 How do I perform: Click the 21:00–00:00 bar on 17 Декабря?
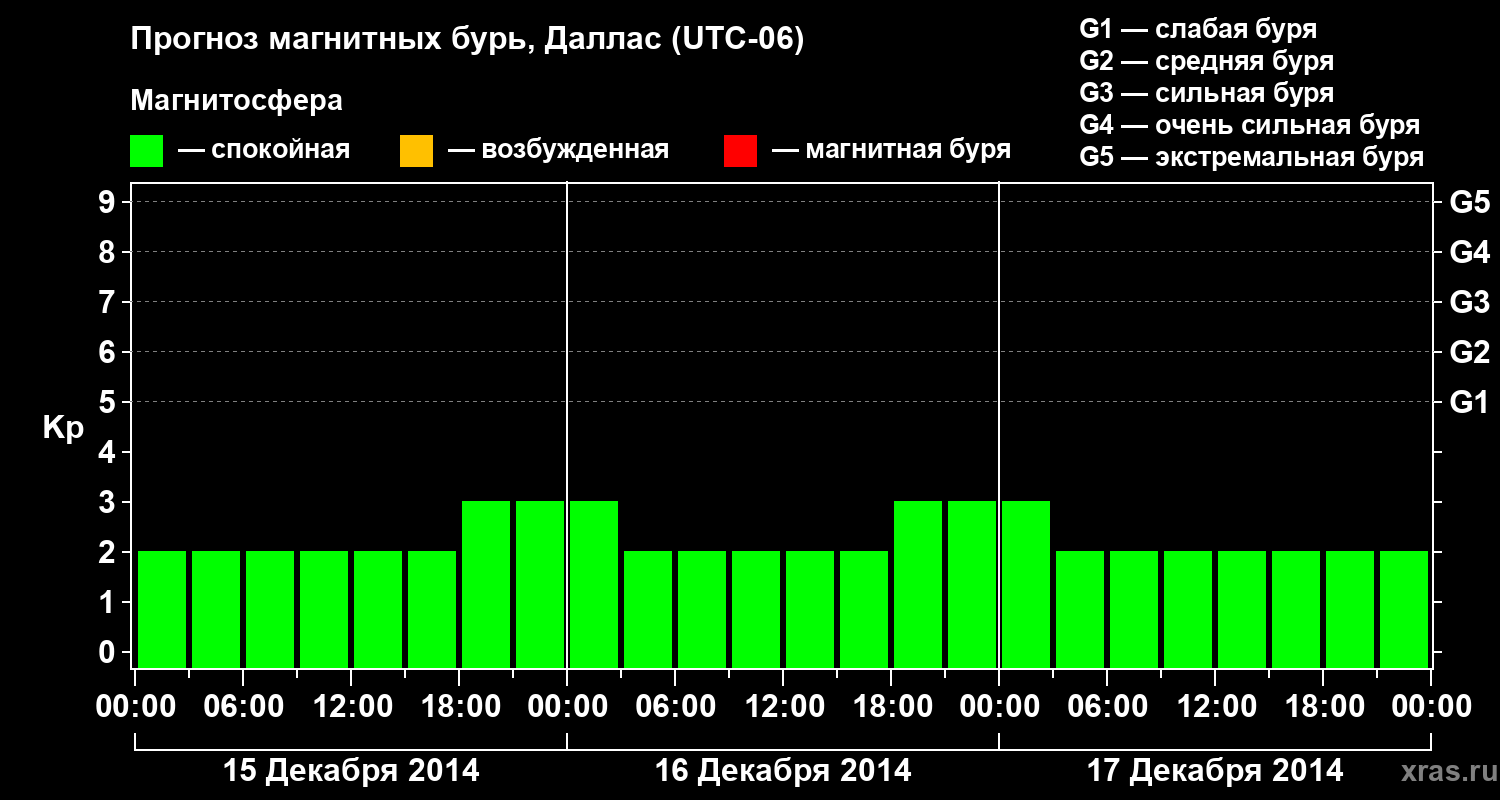(x=1404, y=609)
